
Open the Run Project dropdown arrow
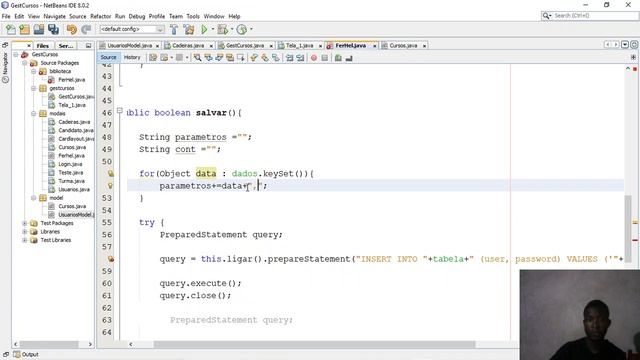pos(212,29)
